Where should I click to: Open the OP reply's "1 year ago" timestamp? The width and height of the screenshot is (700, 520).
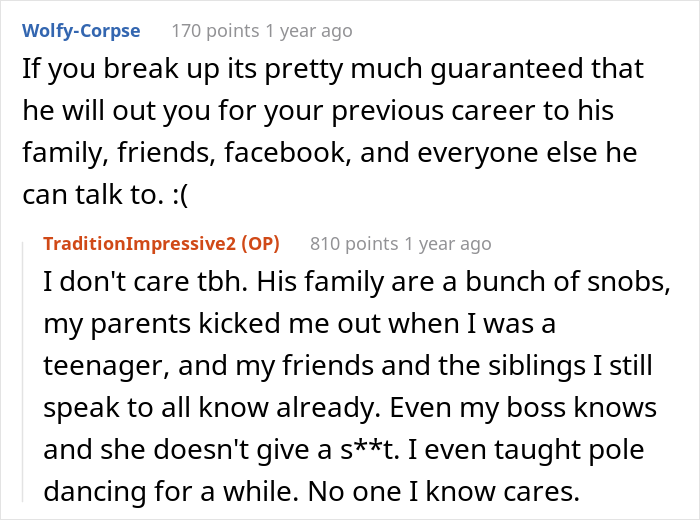pos(447,244)
